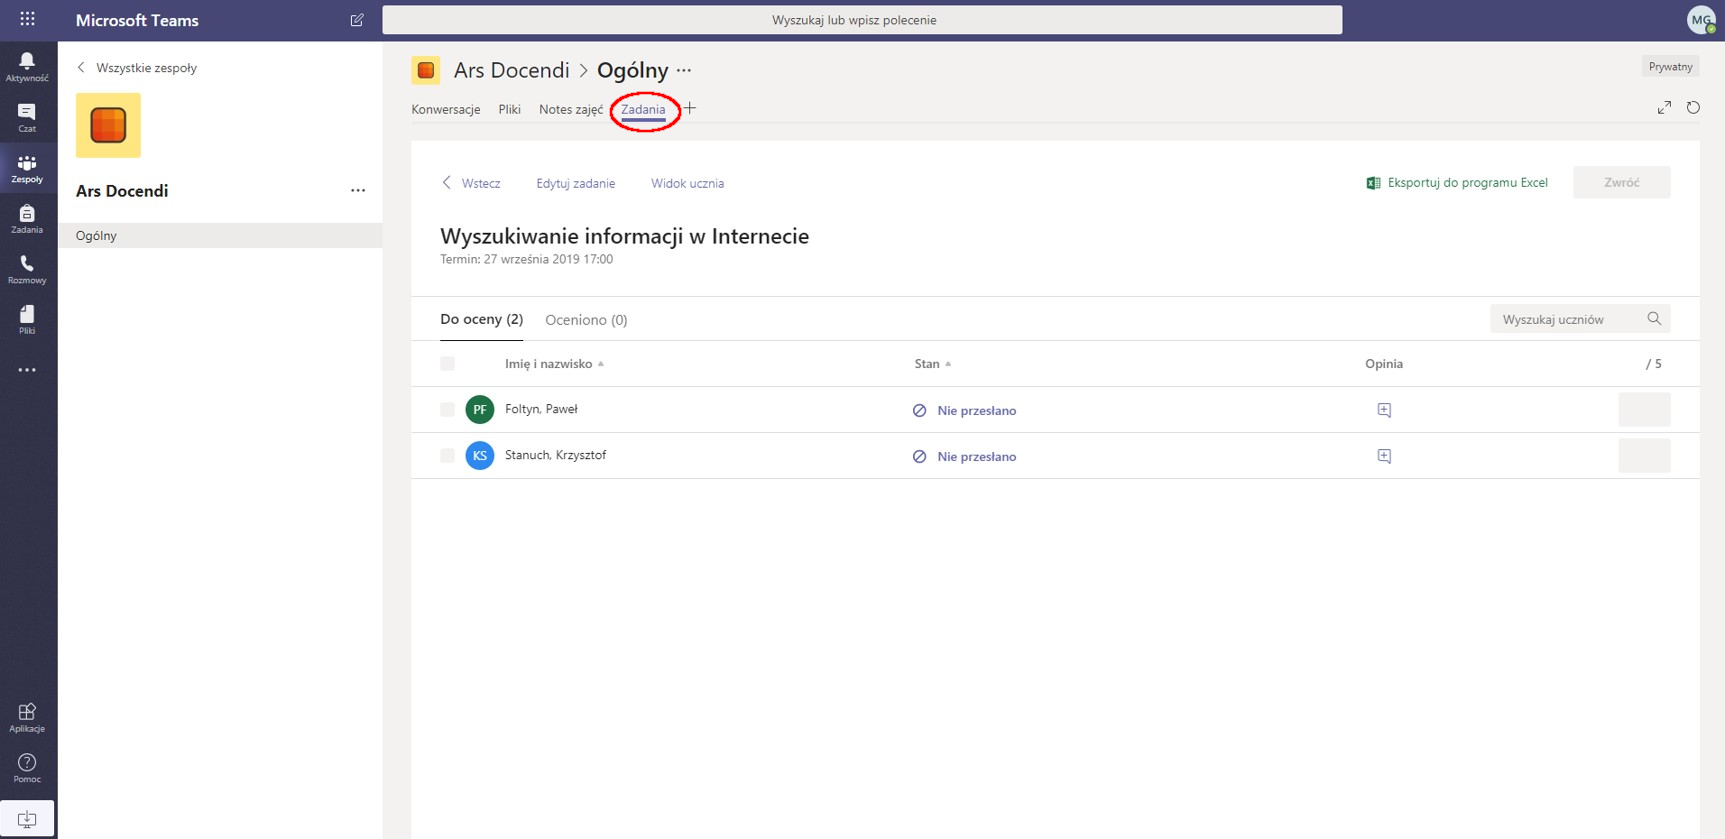This screenshot has width=1725, height=839.
Task: Open Nie przesłano status for Stanuch, Krzysztof
Action: (964, 456)
